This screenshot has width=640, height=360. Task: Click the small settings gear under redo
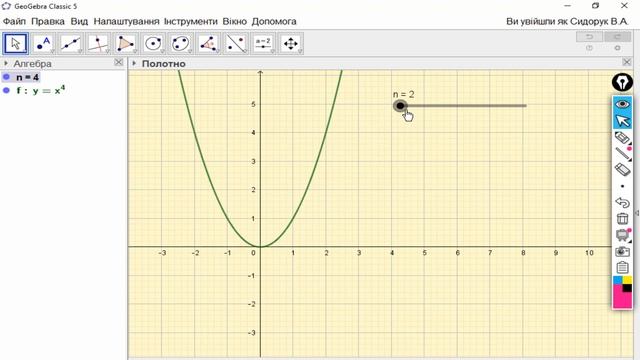(618, 48)
